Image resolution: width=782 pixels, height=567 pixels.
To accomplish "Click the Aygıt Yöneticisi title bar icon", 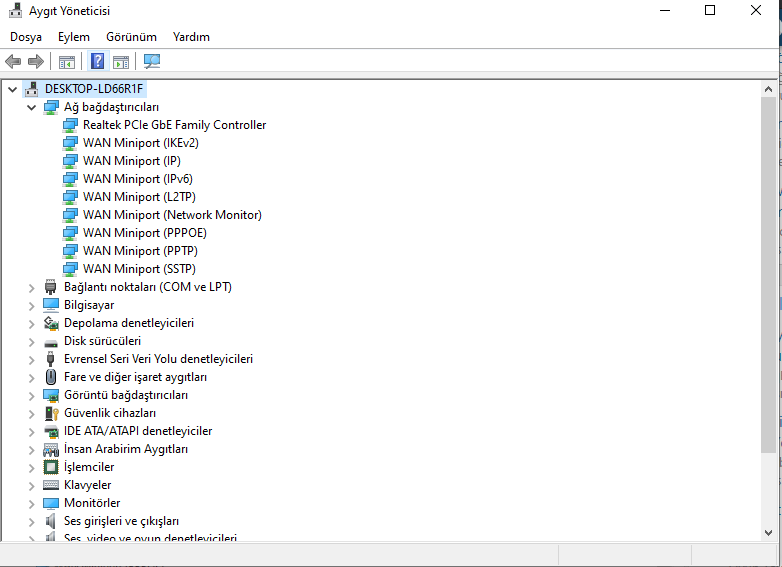I will click(15, 10).
